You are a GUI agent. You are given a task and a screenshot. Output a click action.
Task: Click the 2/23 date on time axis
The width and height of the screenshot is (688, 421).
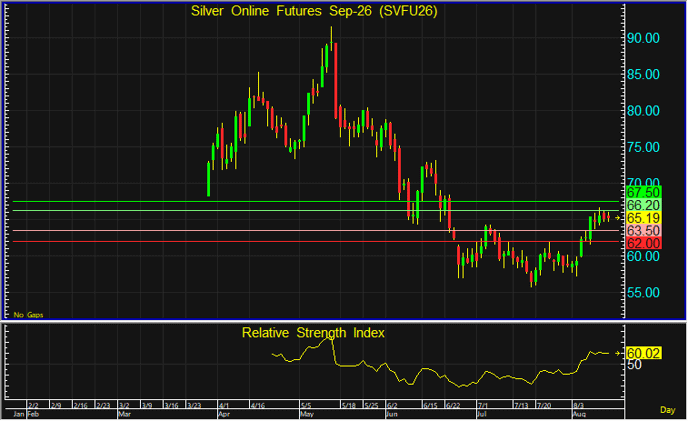pos(103,405)
